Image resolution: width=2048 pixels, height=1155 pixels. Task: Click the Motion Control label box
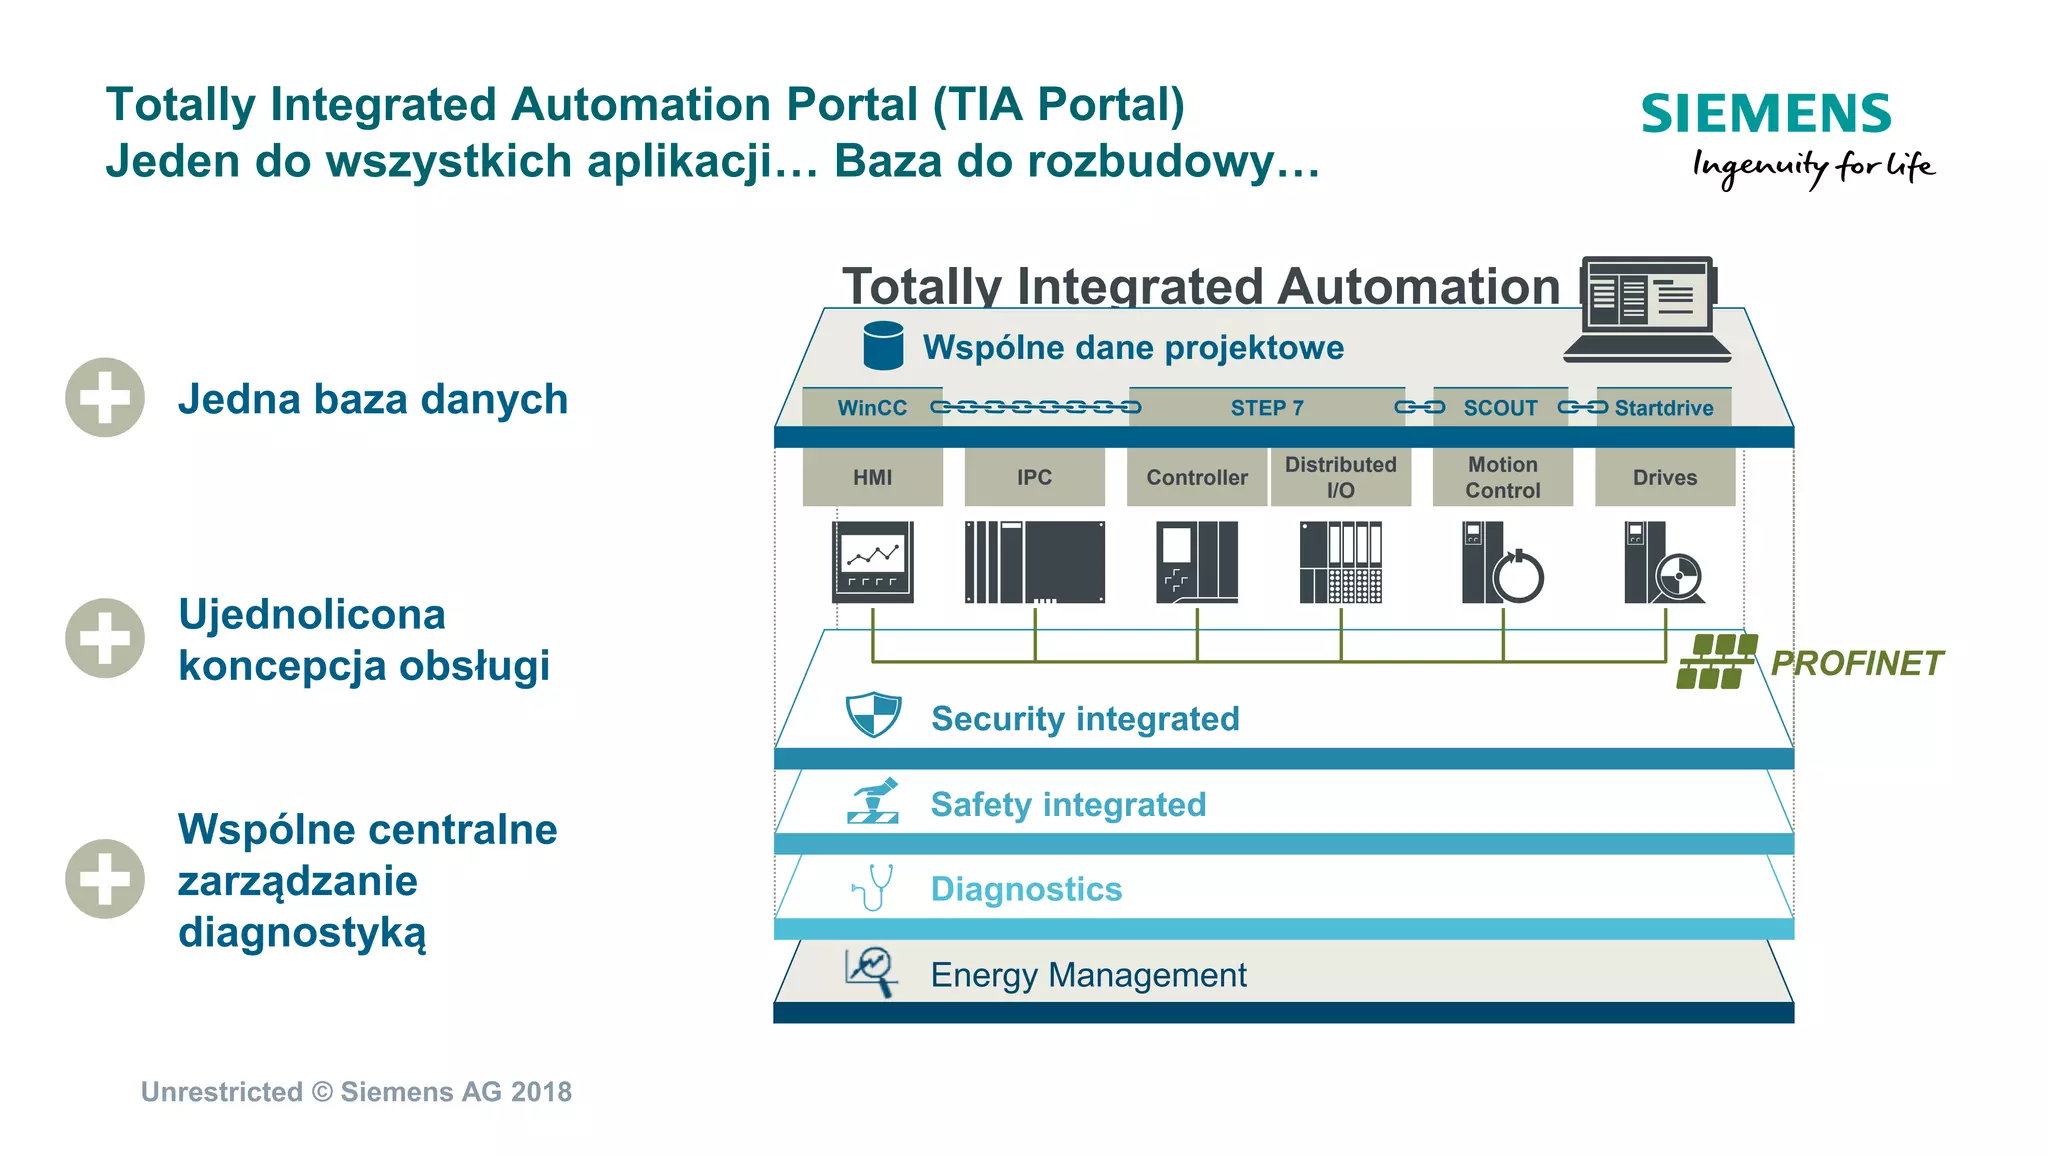click(x=1503, y=477)
